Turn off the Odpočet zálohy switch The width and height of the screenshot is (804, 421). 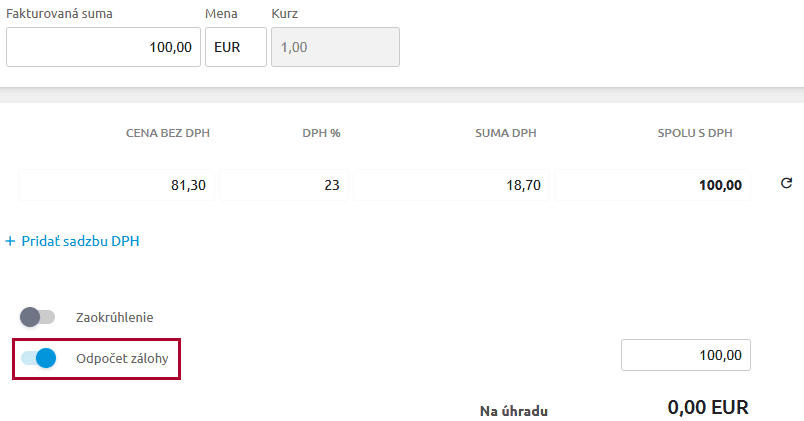coord(38,357)
